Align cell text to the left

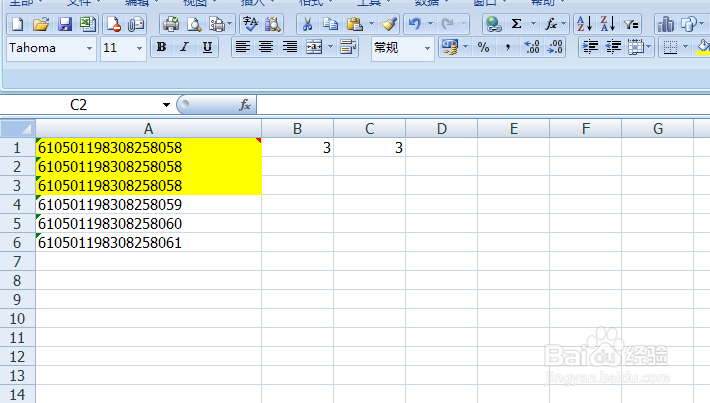pyautogui.click(x=243, y=47)
